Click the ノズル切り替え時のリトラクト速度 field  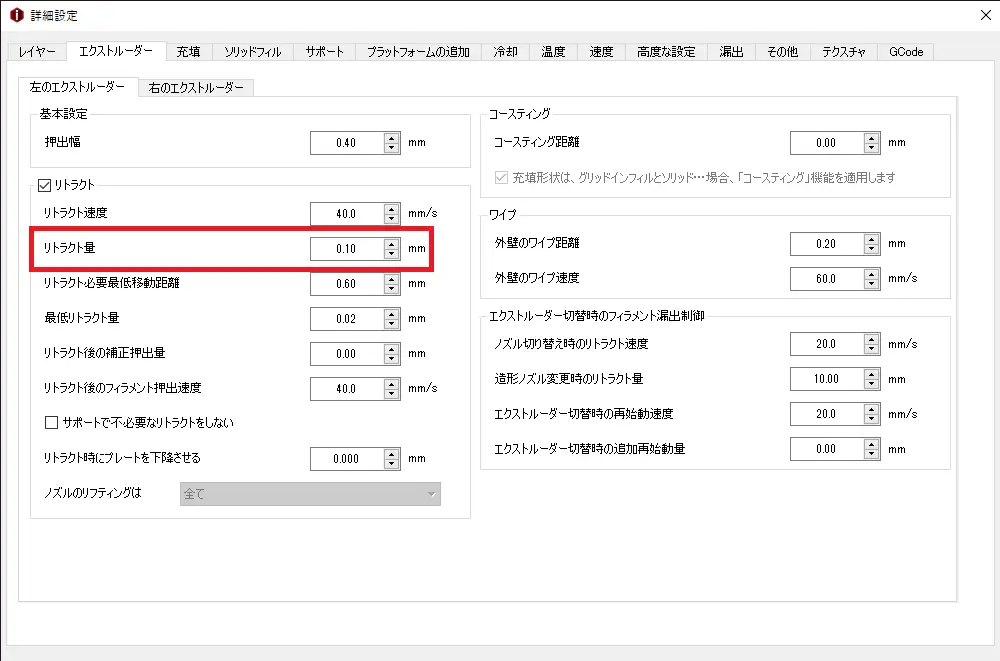[x=826, y=344]
